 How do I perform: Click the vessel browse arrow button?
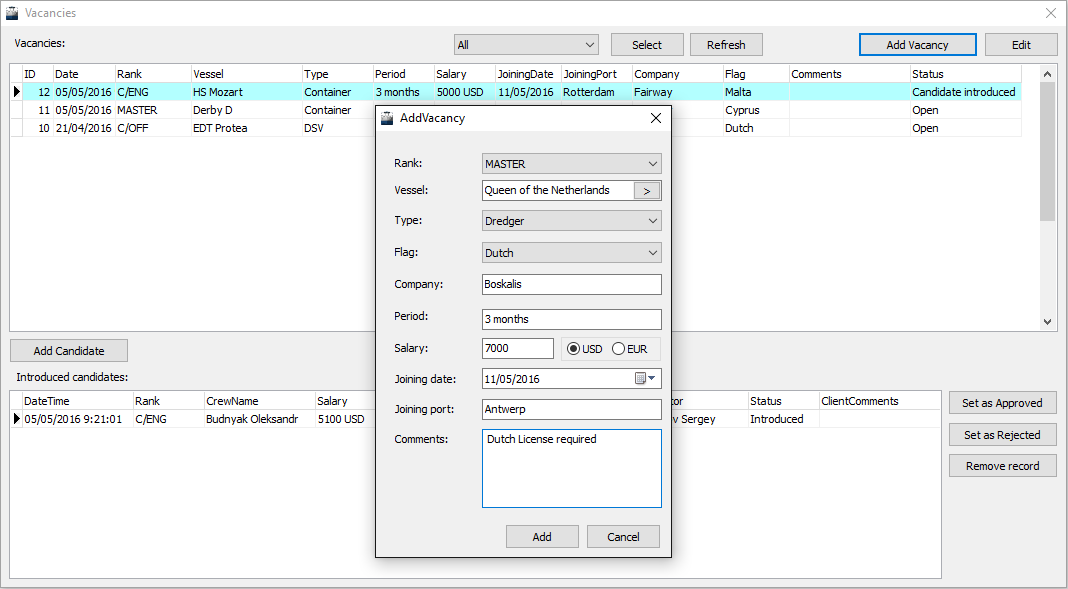(x=646, y=191)
